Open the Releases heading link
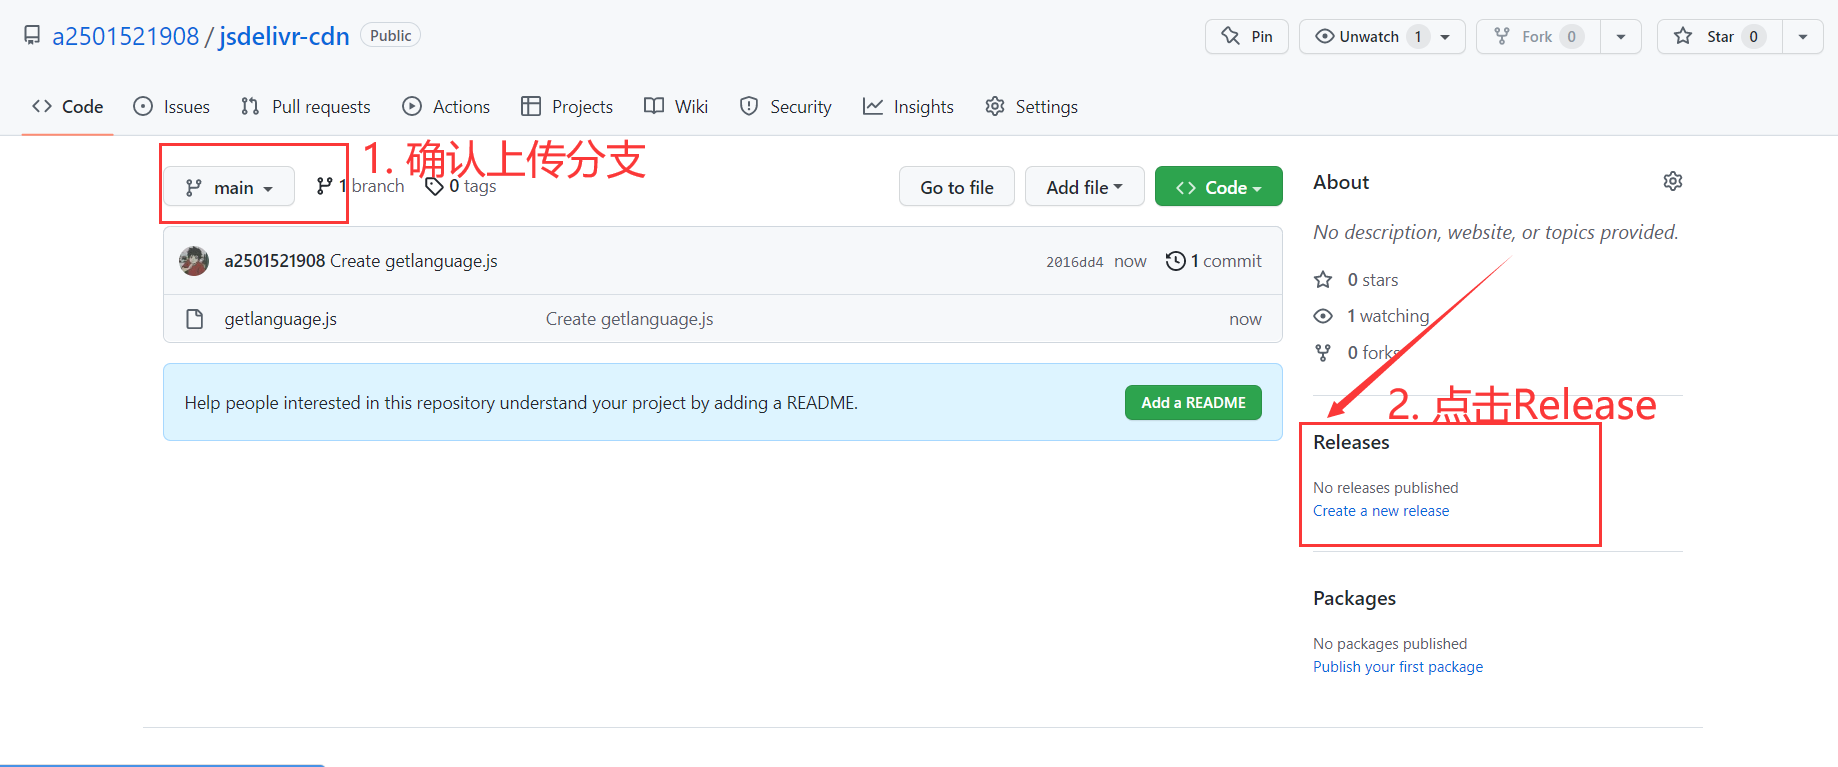Viewport: 1838px width, 767px height. 1351,442
